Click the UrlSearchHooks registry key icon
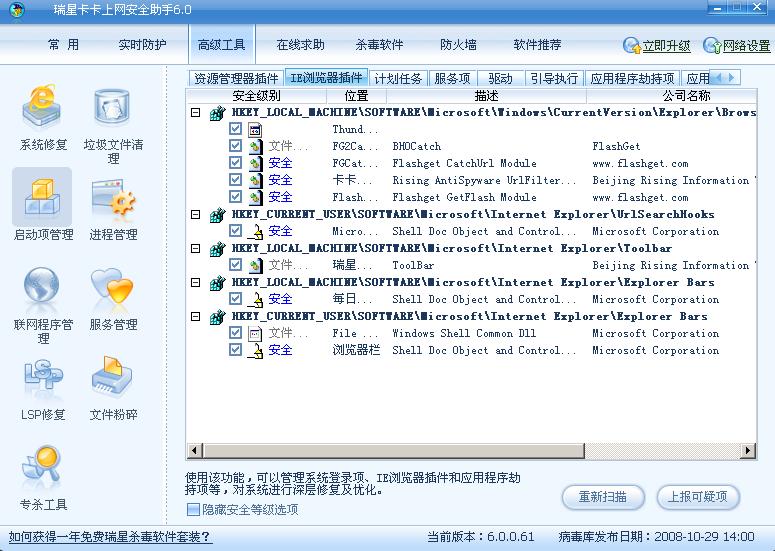This screenshot has height=551, width=775. 217,215
